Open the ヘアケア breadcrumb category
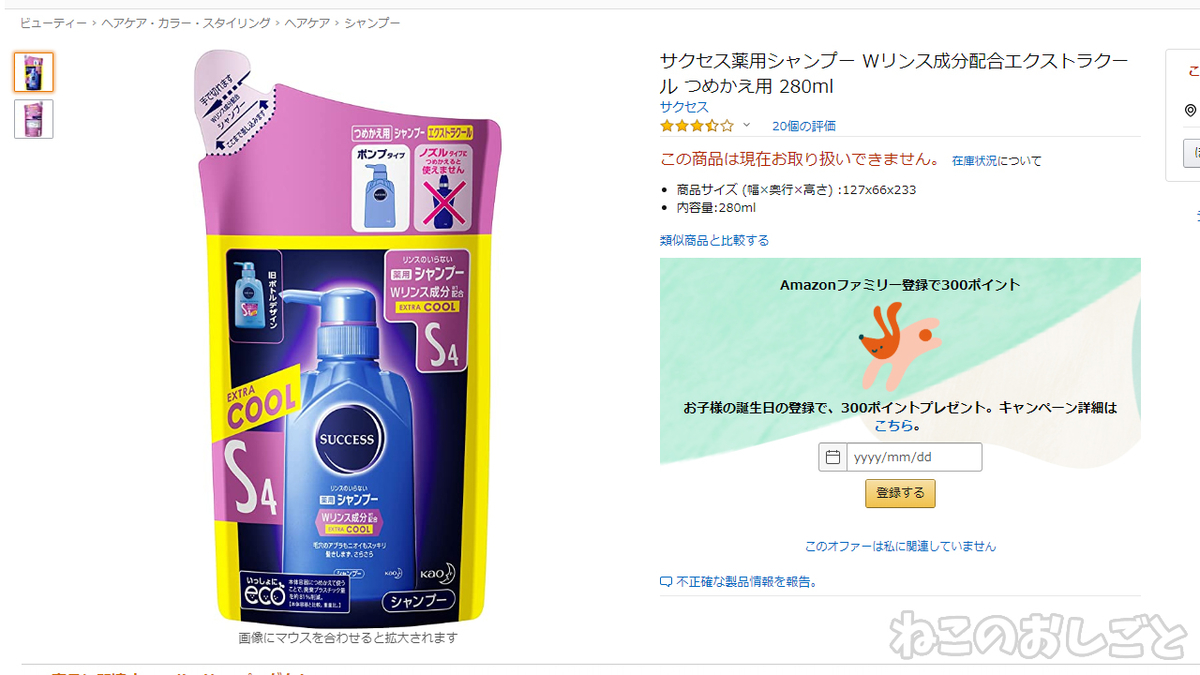 (x=307, y=22)
